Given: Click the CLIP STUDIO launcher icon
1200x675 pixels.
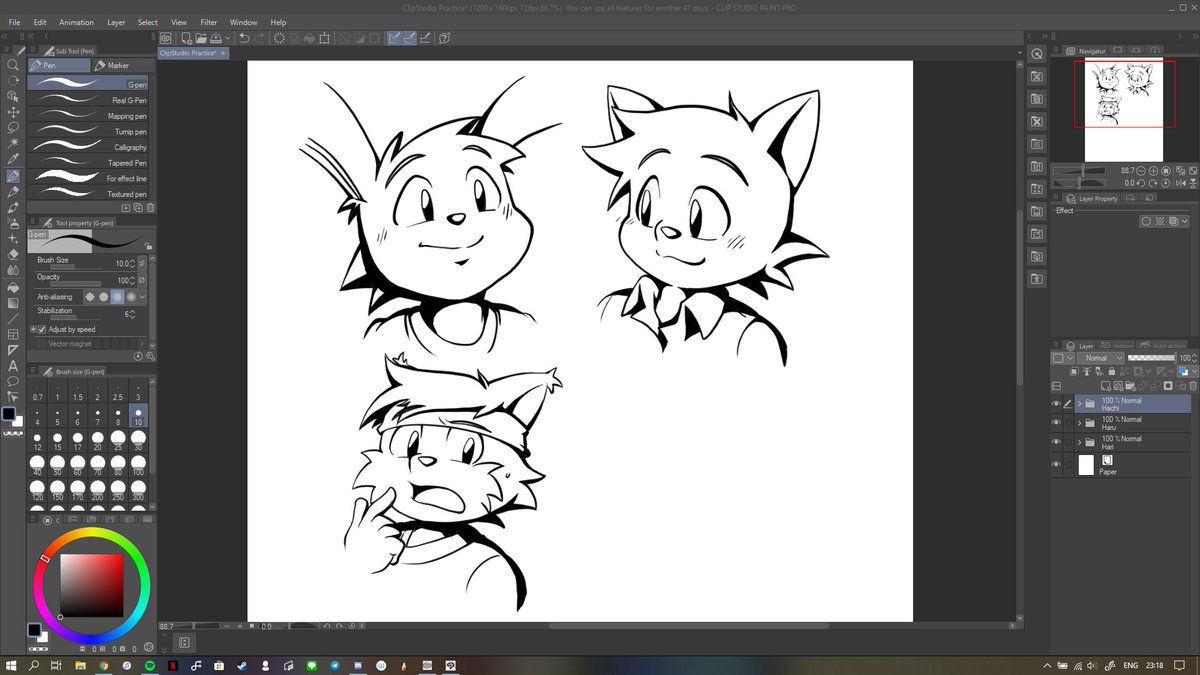Looking at the screenshot, I should point(166,38).
